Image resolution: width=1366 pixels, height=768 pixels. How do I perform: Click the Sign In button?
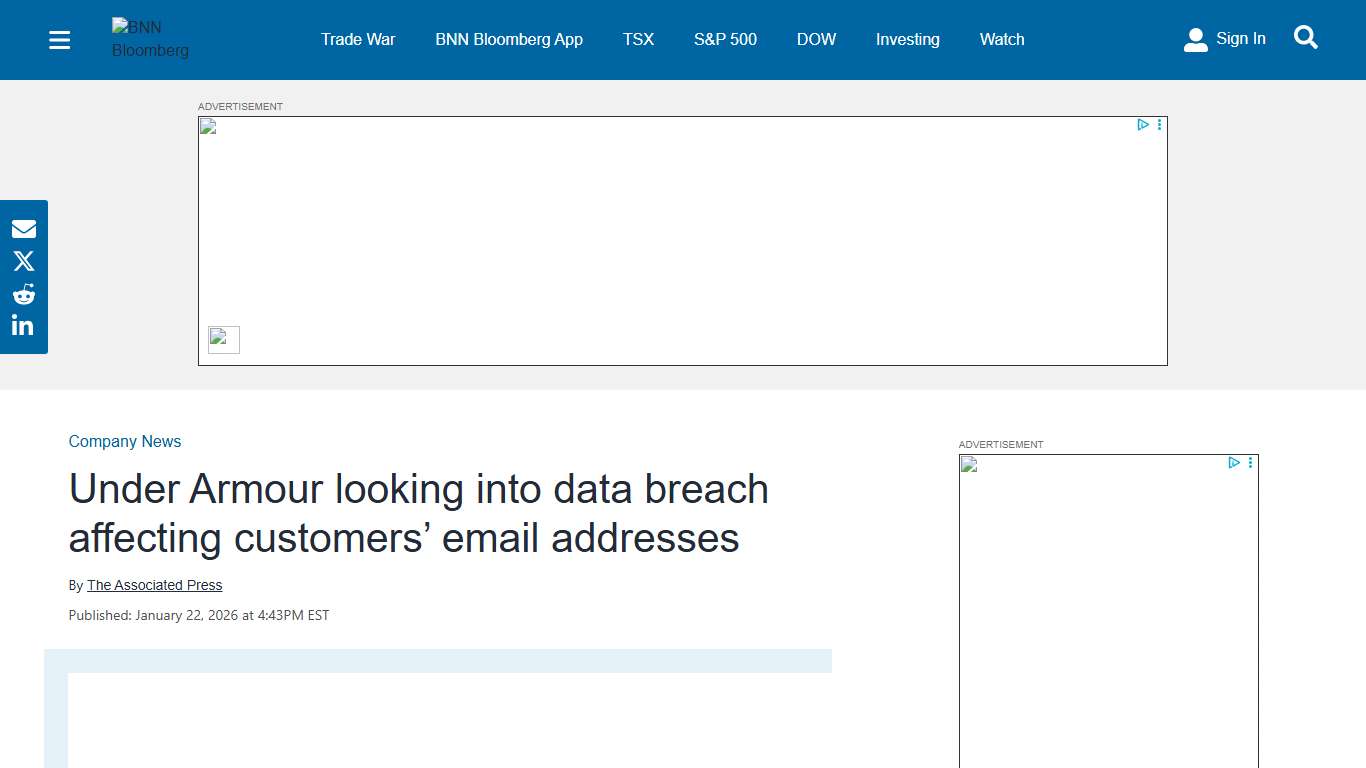point(1240,38)
